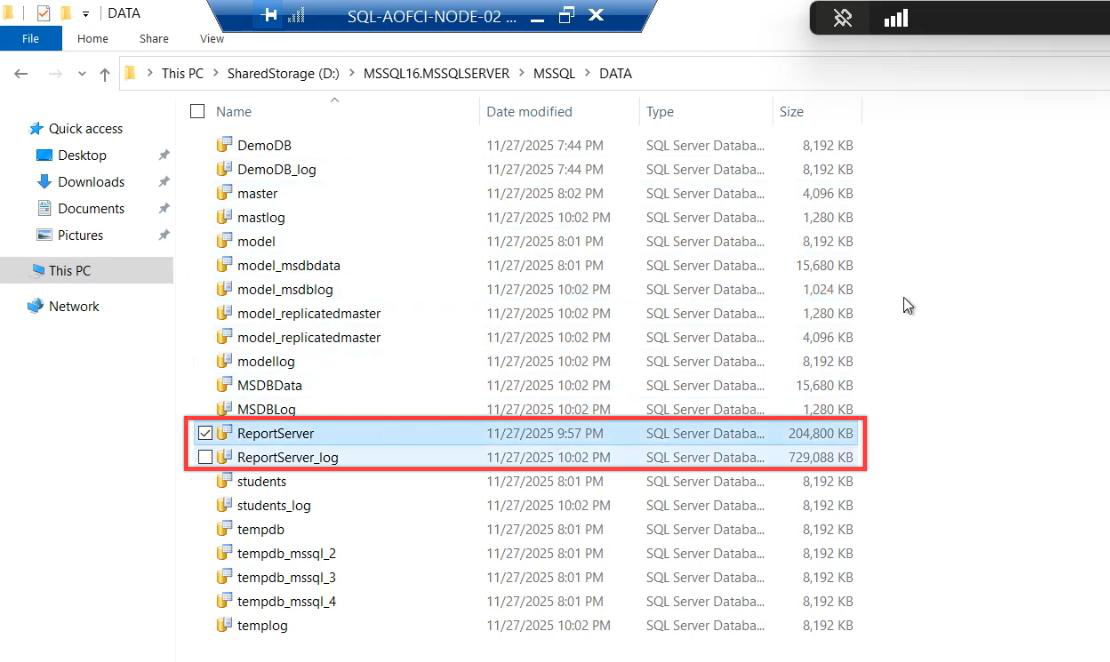Select the MSDBData file icon
Image resolution: width=1110 pixels, height=662 pixels.
tap(224, 385)
